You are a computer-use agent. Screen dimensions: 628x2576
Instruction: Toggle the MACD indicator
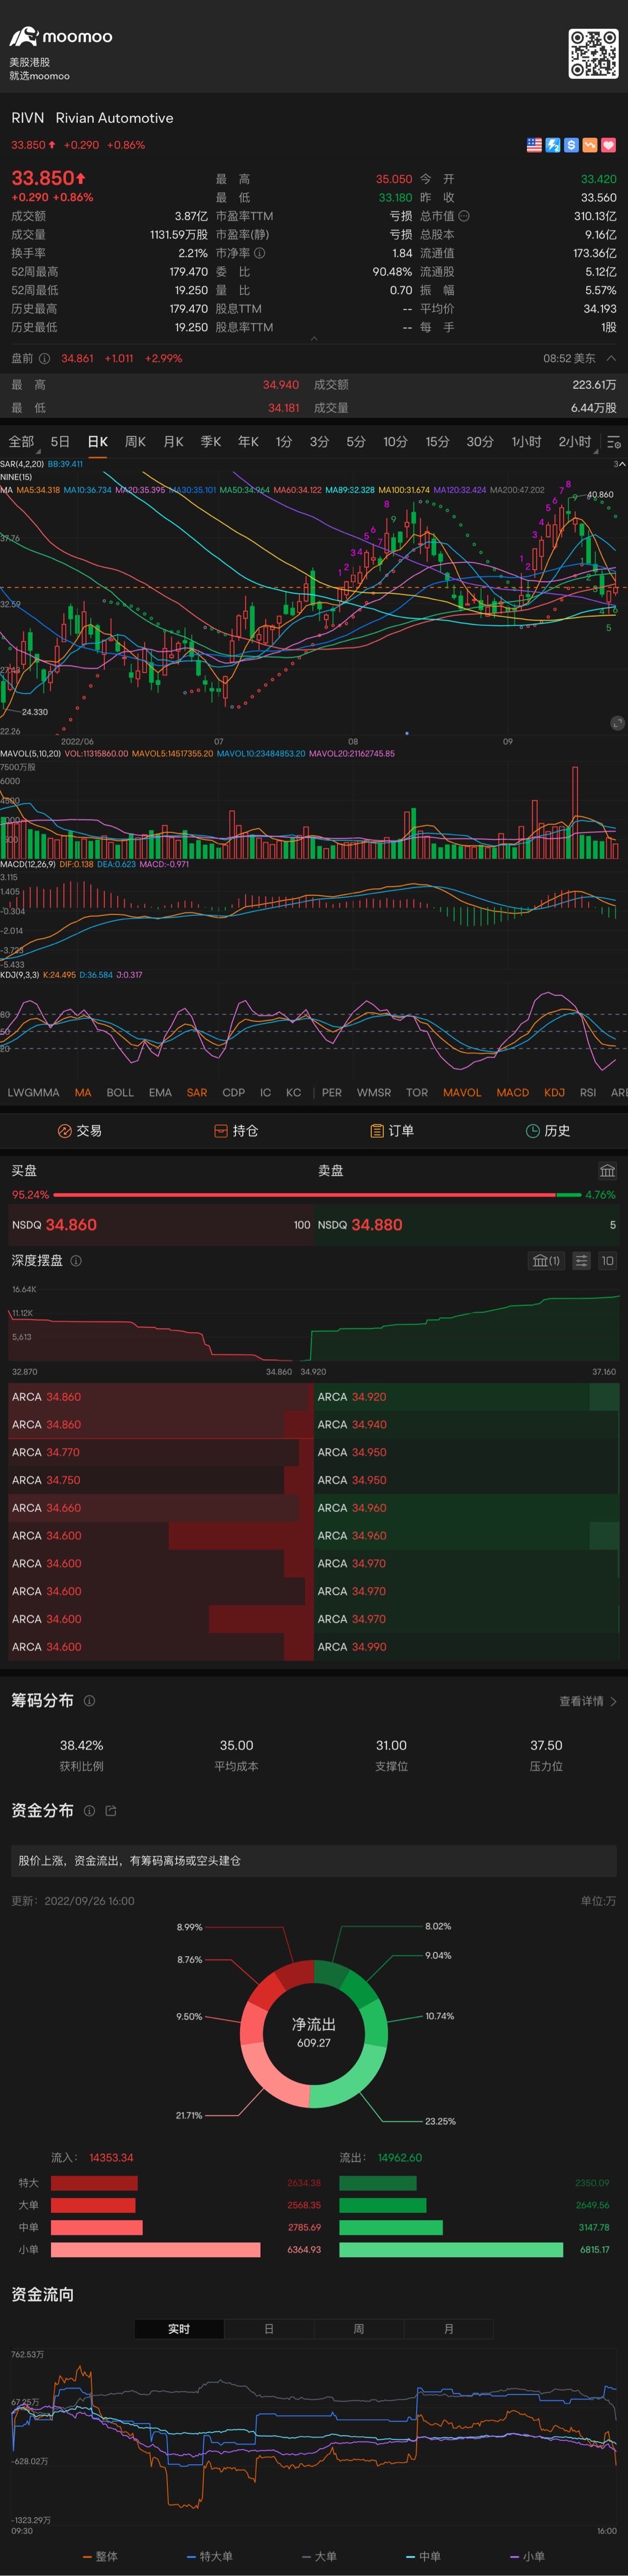[x=513, y=1092]
